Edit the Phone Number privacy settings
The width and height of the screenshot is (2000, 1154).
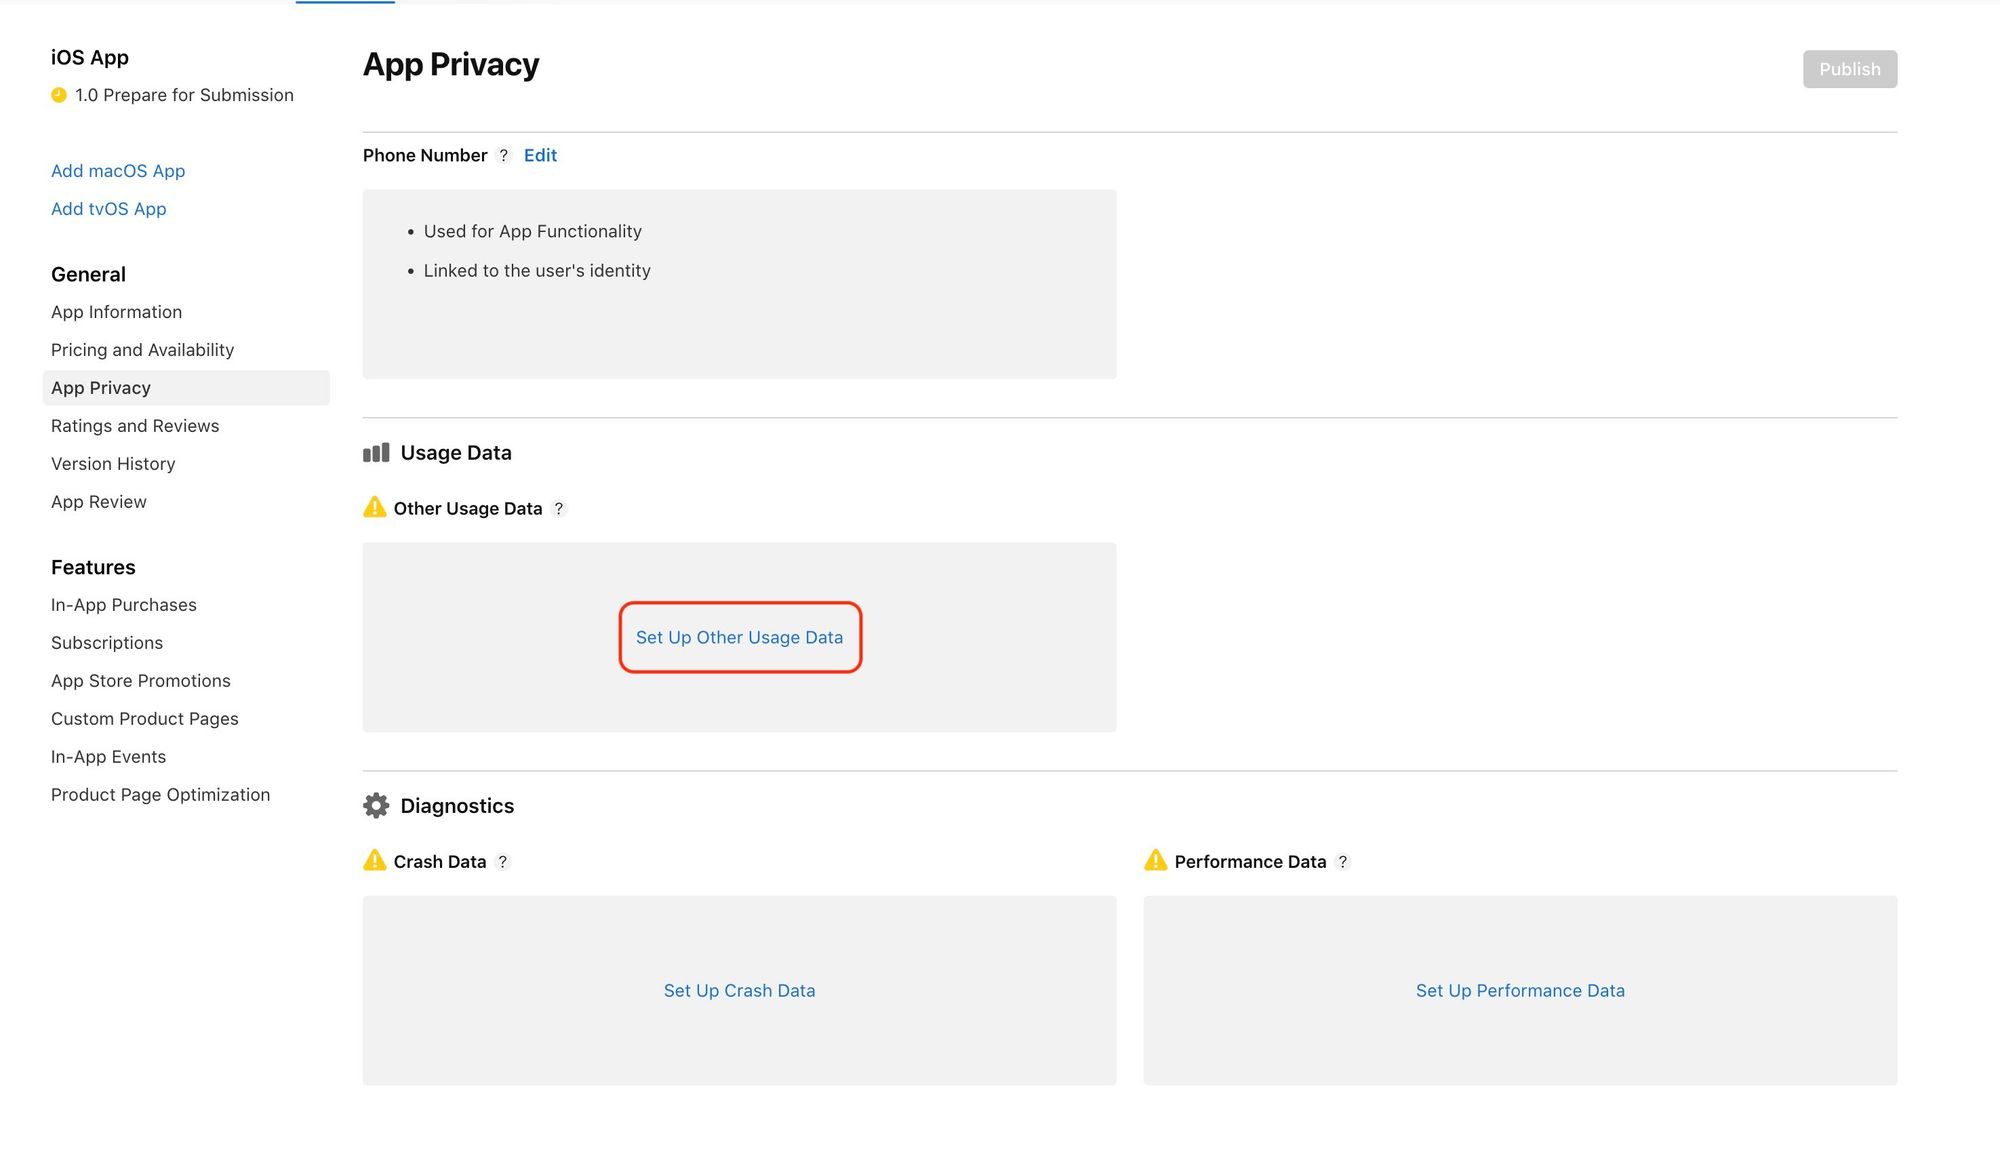[540, 155]
